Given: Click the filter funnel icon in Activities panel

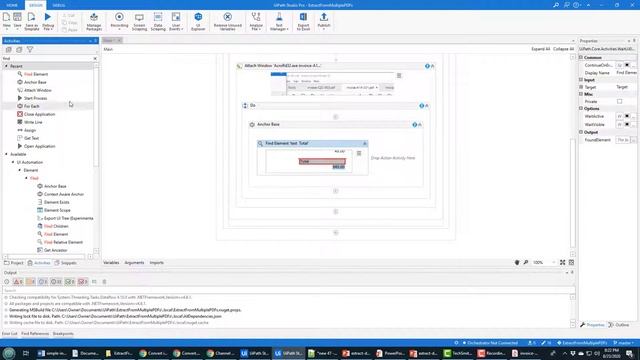Looking at the screenshot, I should 30,49.
